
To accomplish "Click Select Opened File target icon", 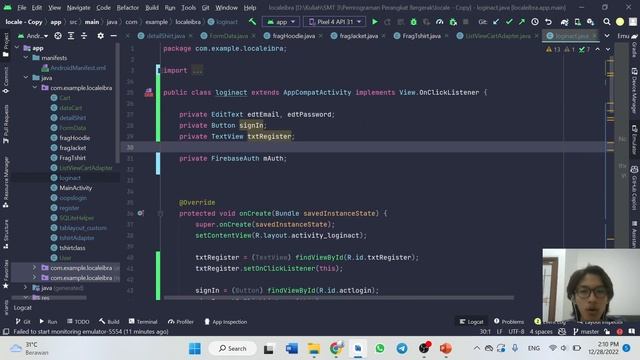I will tap(58, 36).
